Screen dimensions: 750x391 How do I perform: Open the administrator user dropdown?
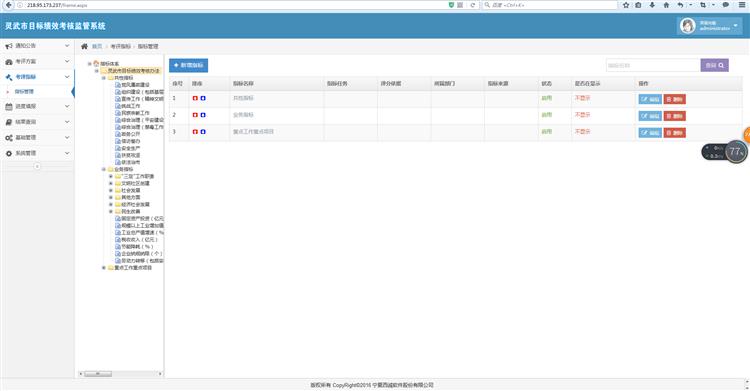pyautogui.click(x=710, y=26)
